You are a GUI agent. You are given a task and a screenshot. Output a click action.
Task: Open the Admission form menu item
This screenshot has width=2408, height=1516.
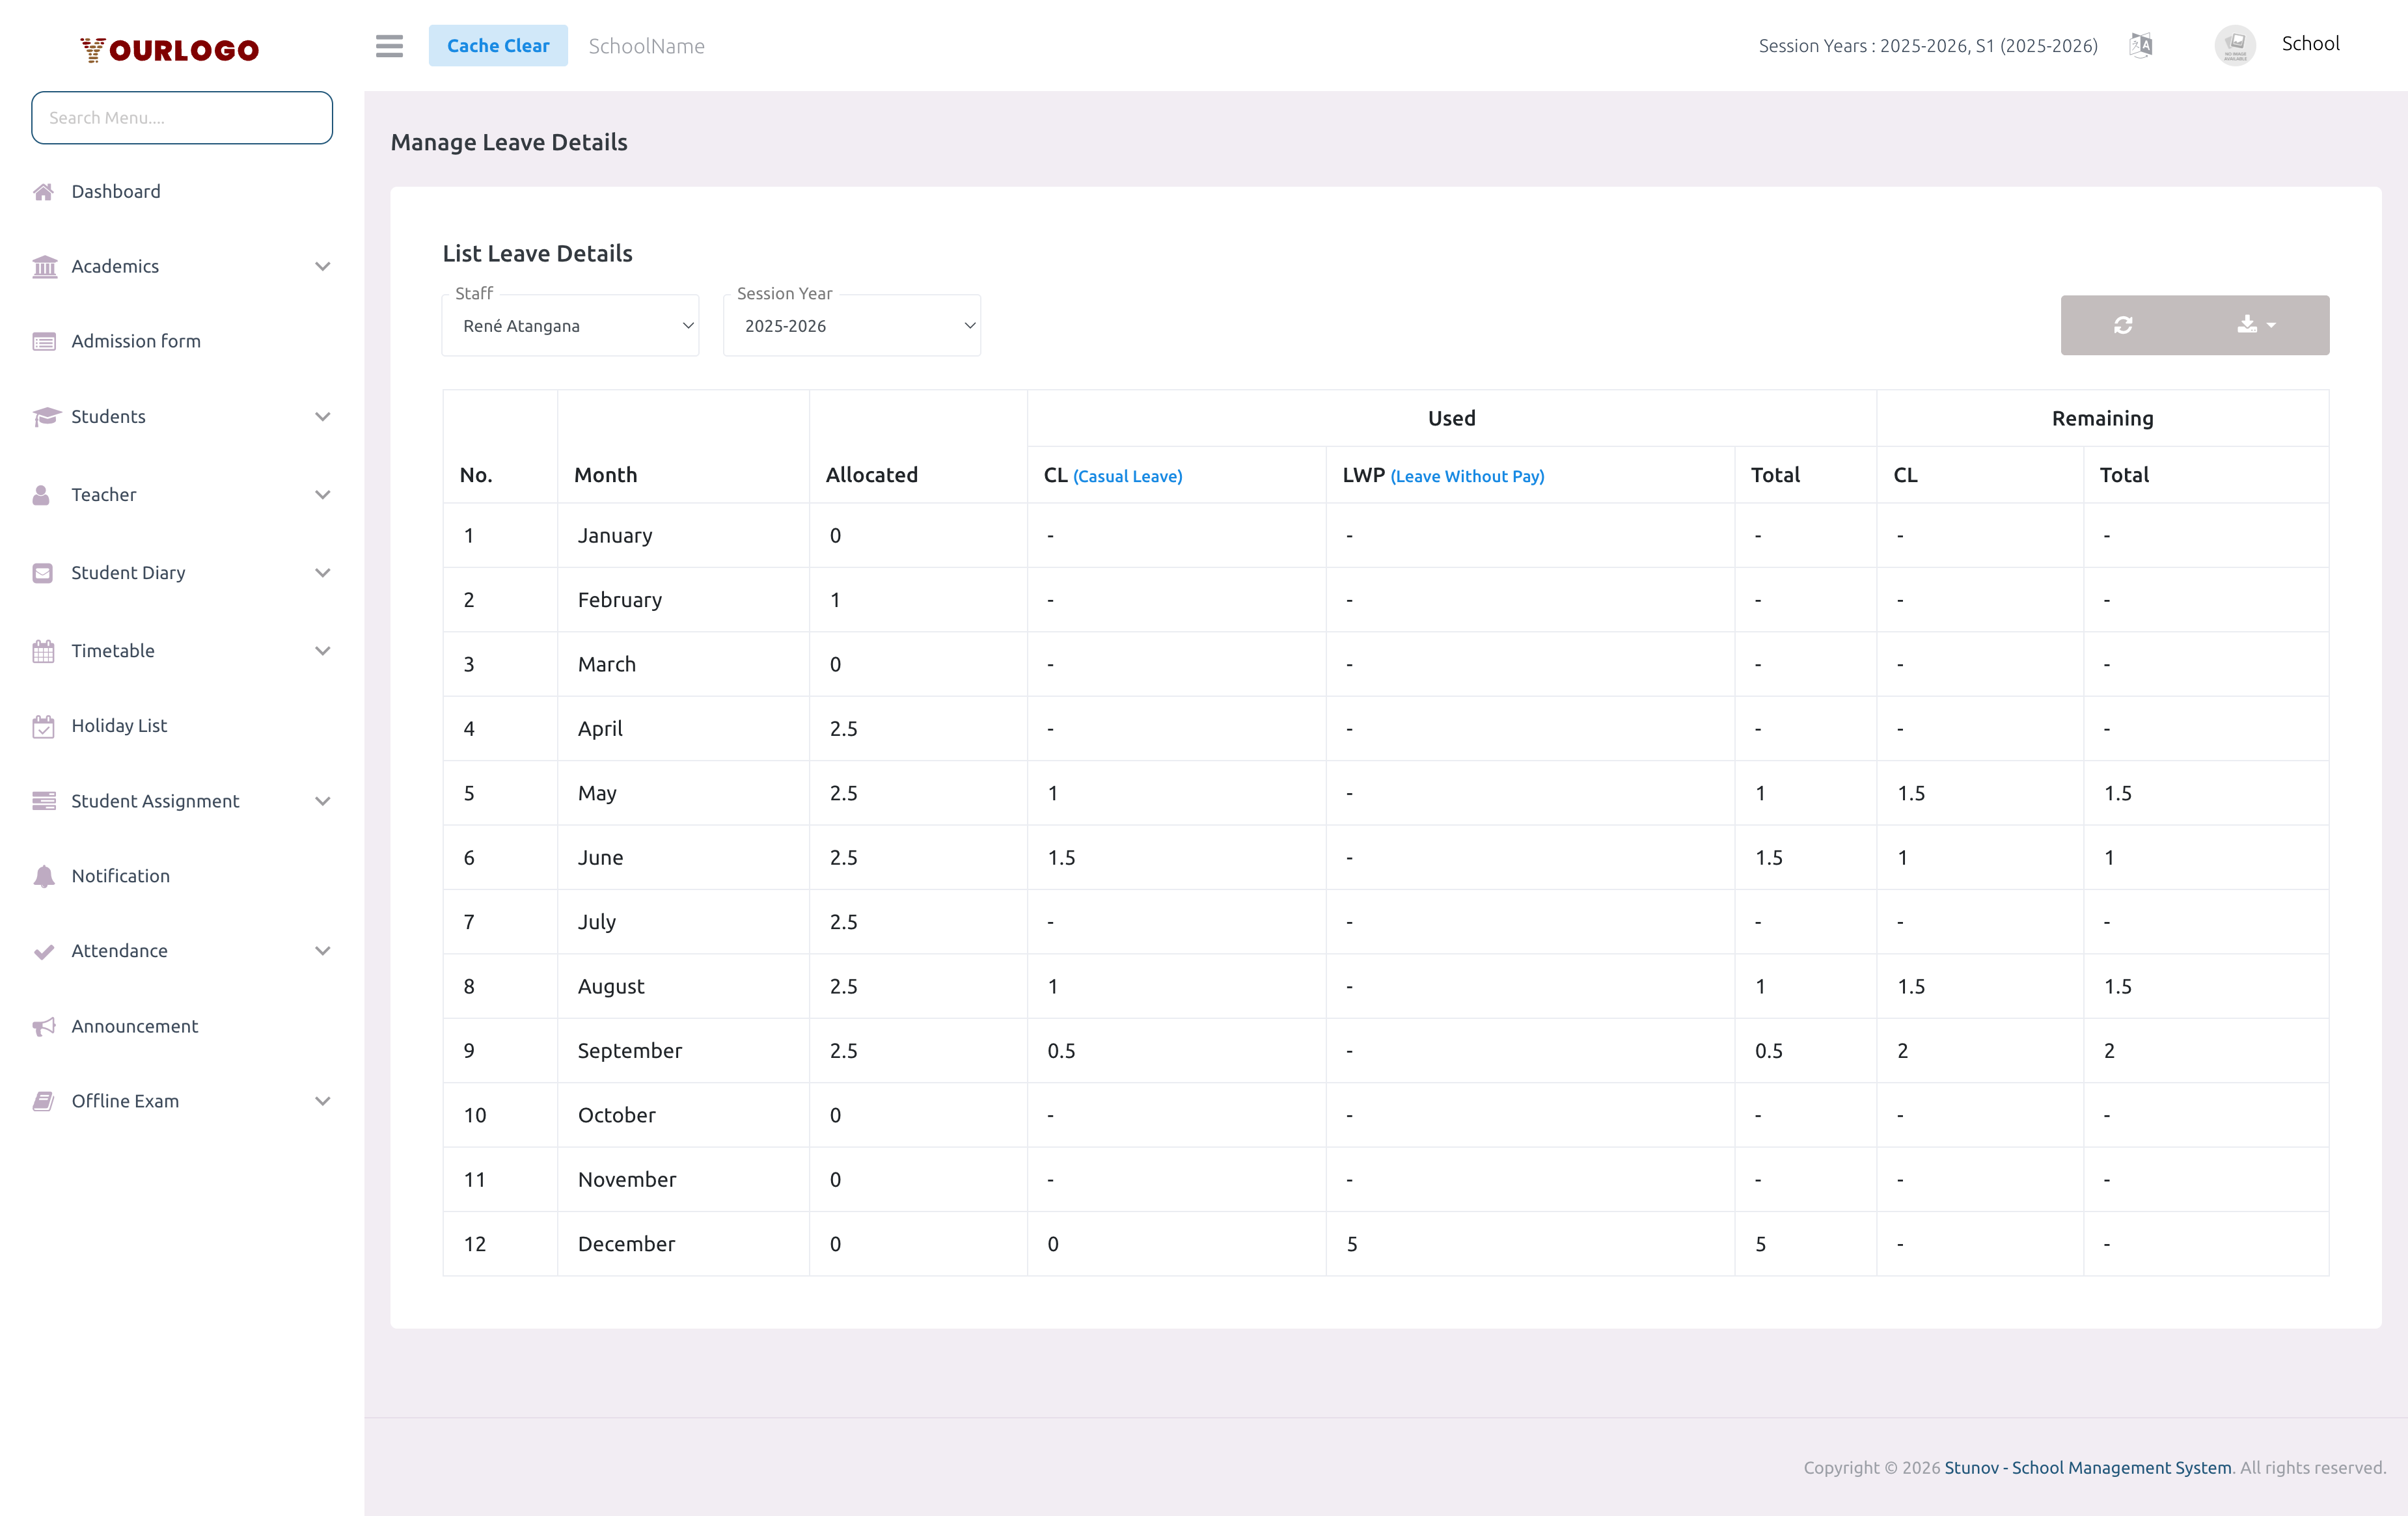point(136,341)
